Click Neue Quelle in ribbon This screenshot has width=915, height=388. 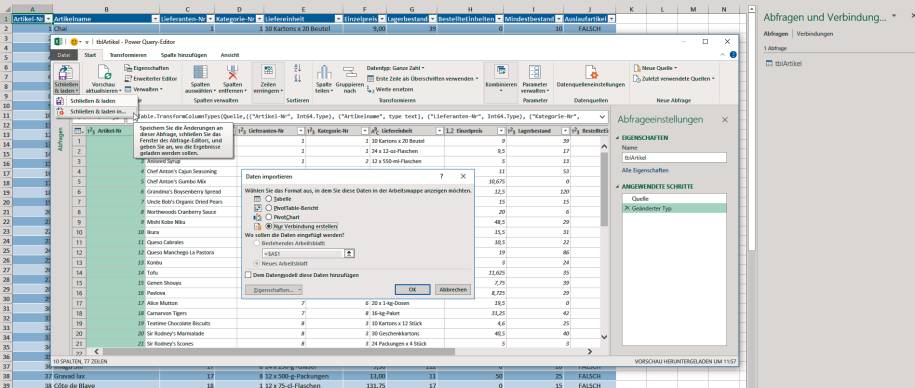[x=655, y=68]
